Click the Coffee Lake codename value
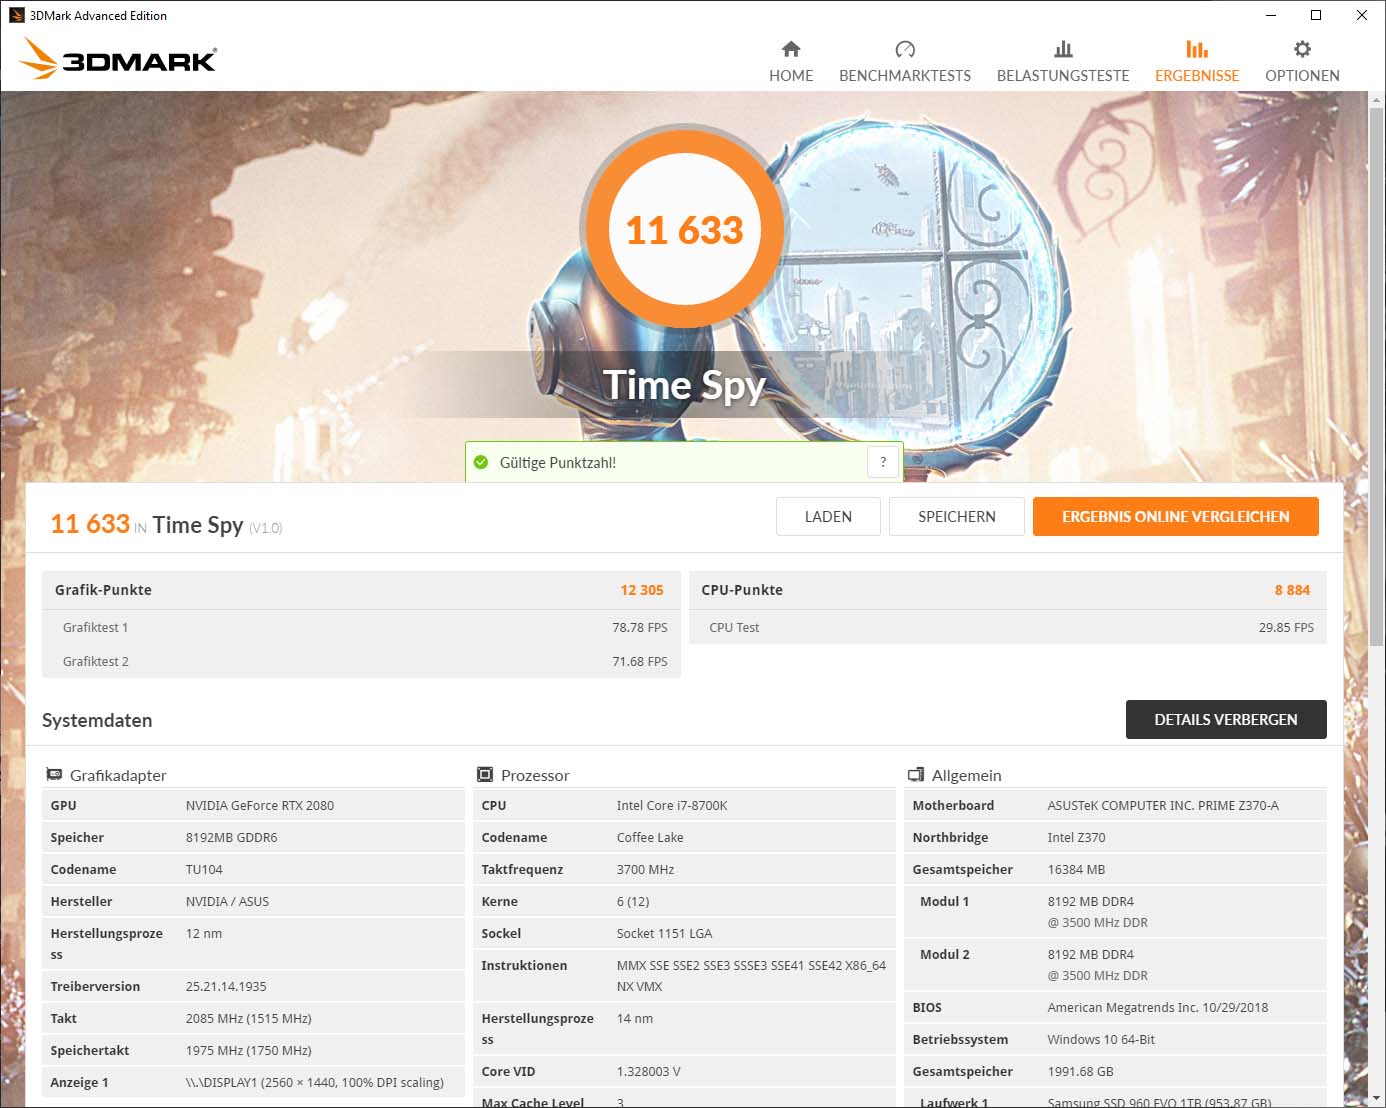This screenshot has height=1108, width=1386. click(x=650, y=837)
